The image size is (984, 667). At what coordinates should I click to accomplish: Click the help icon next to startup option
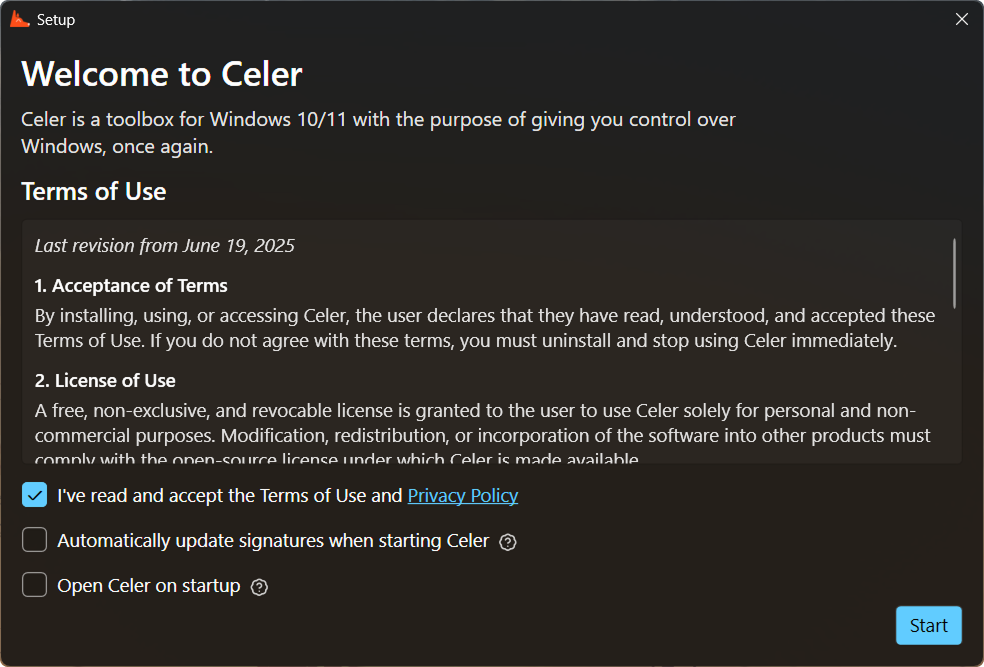(259, 587)
